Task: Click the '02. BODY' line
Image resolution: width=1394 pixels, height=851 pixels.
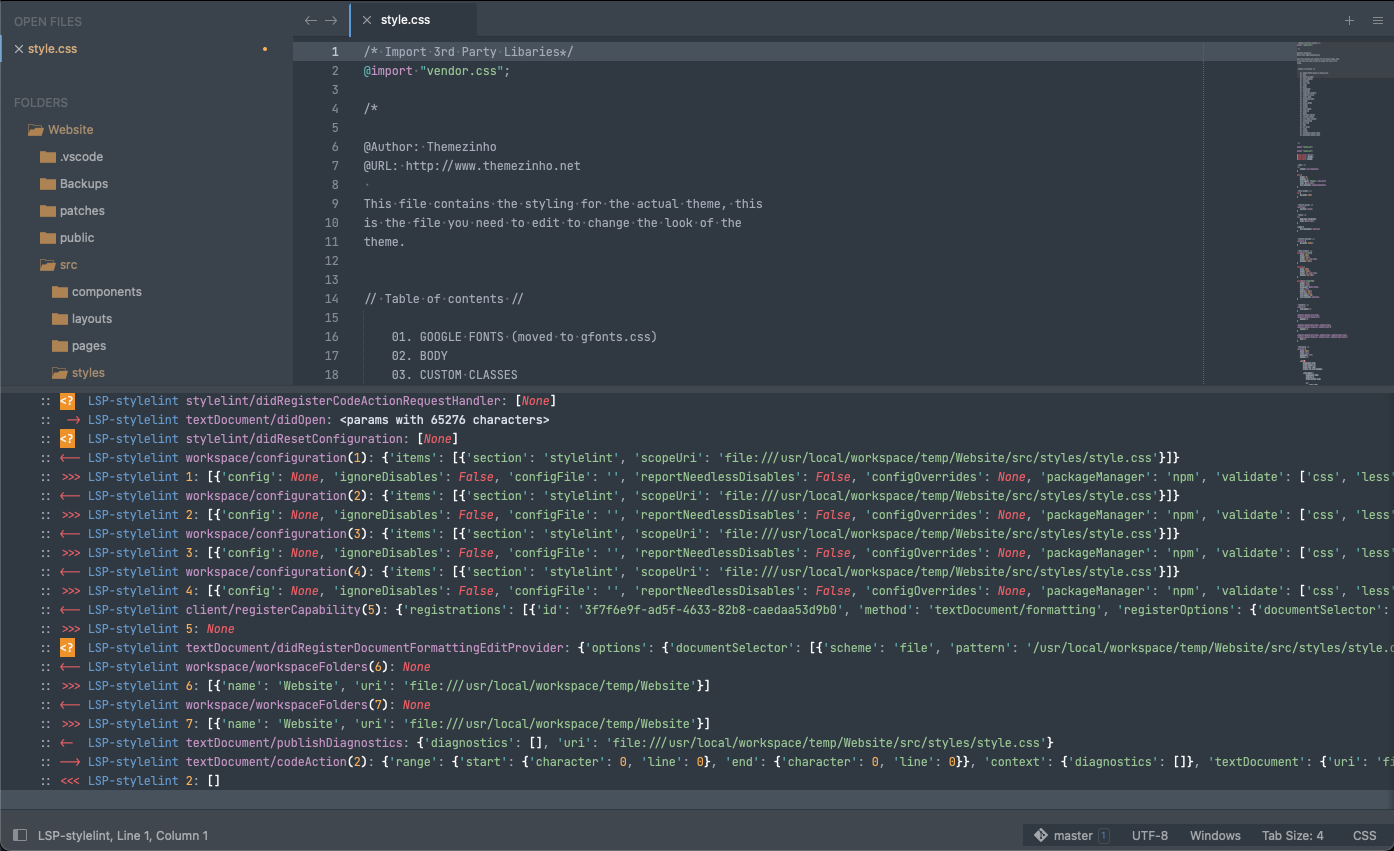Action: (420, 356)
